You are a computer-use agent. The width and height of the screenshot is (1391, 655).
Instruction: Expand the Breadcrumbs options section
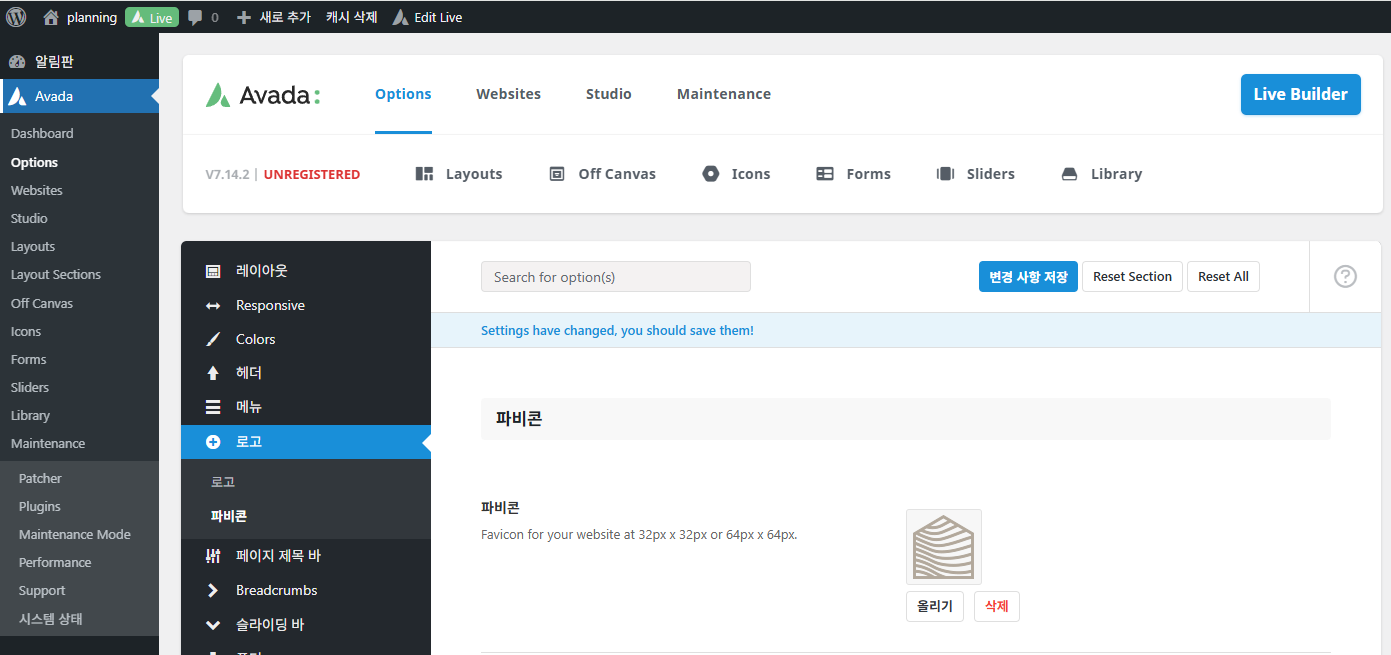(276, 590)
